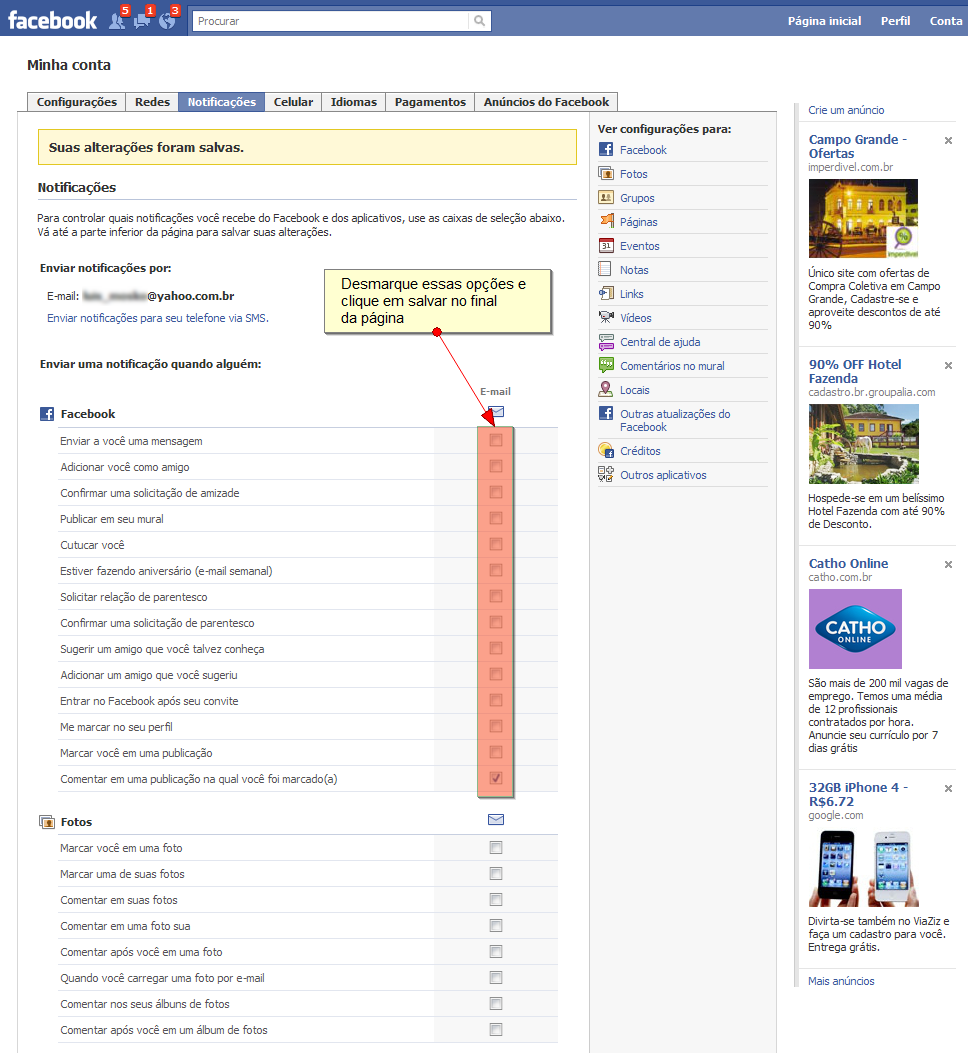This screenshot has height=1053, width=968.
Task: Open the Idiomas tab
Action: [x=353, y=102]
